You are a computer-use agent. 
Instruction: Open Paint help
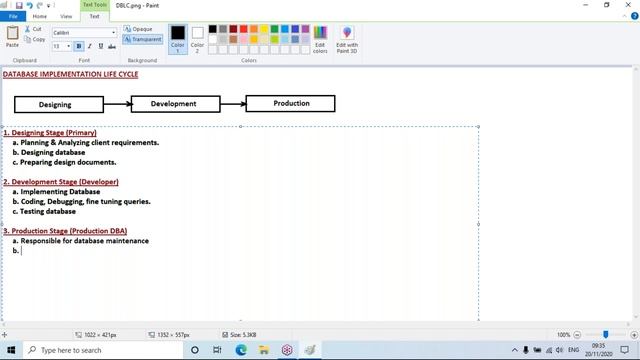pos(634,16)
